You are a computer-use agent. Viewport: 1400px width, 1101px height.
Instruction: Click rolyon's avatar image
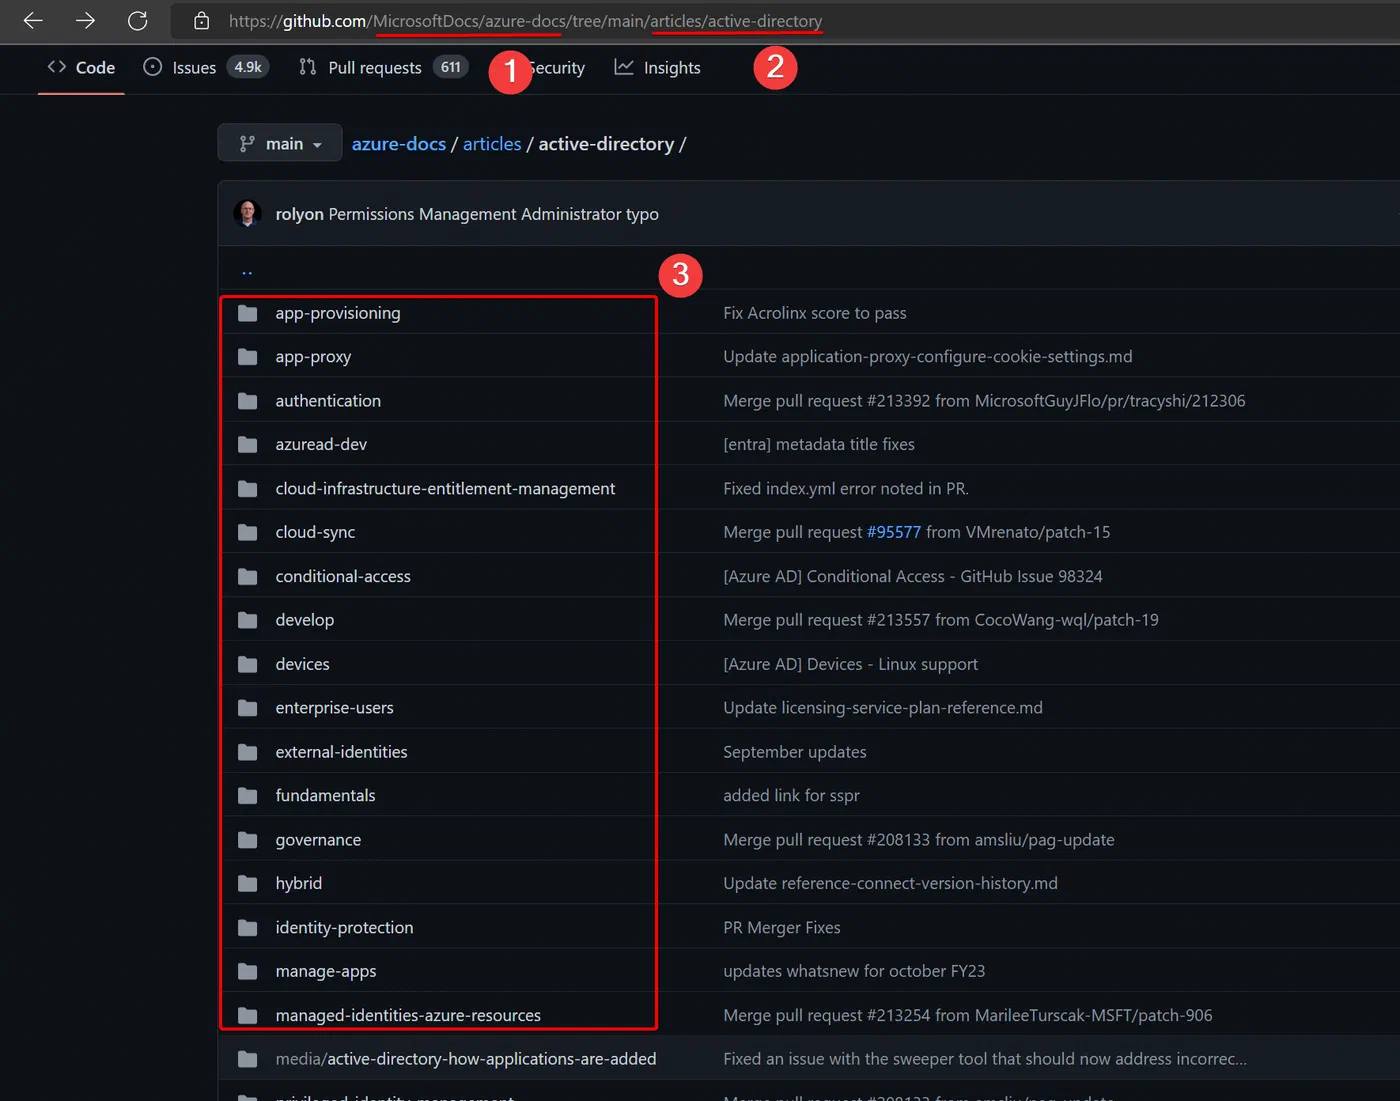pos(247,213)
